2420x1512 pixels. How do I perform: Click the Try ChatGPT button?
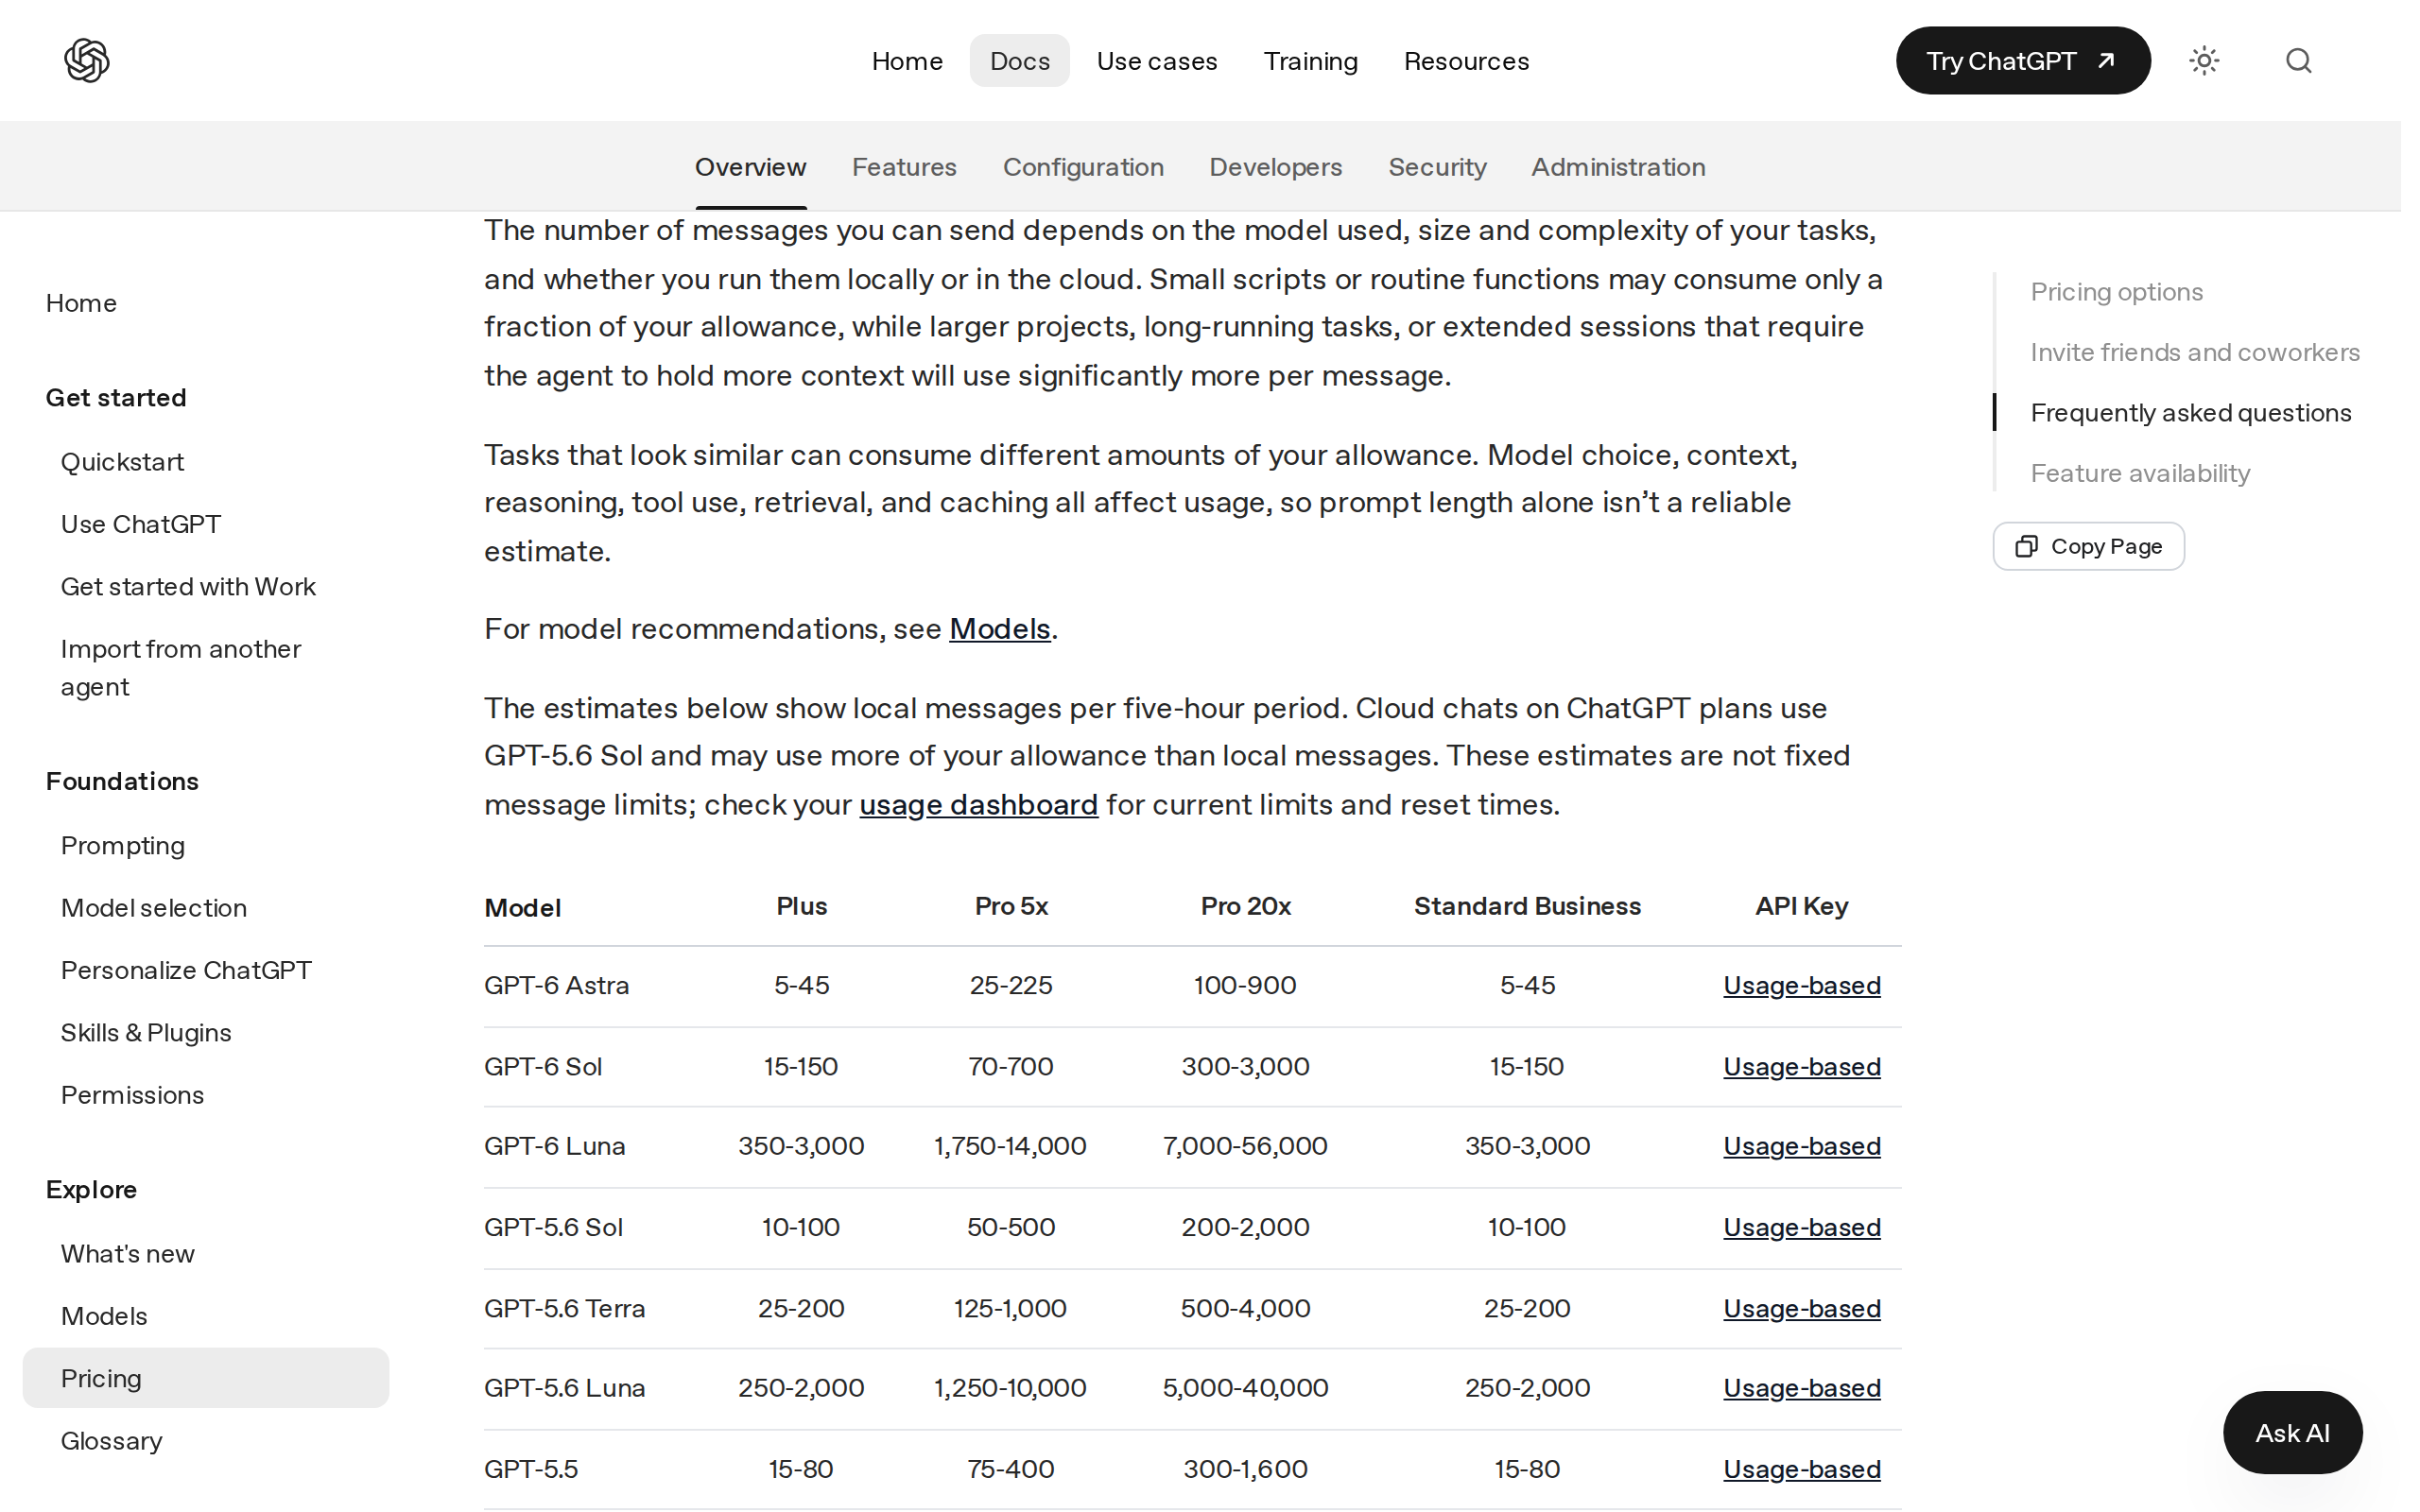pos(2022,60)
